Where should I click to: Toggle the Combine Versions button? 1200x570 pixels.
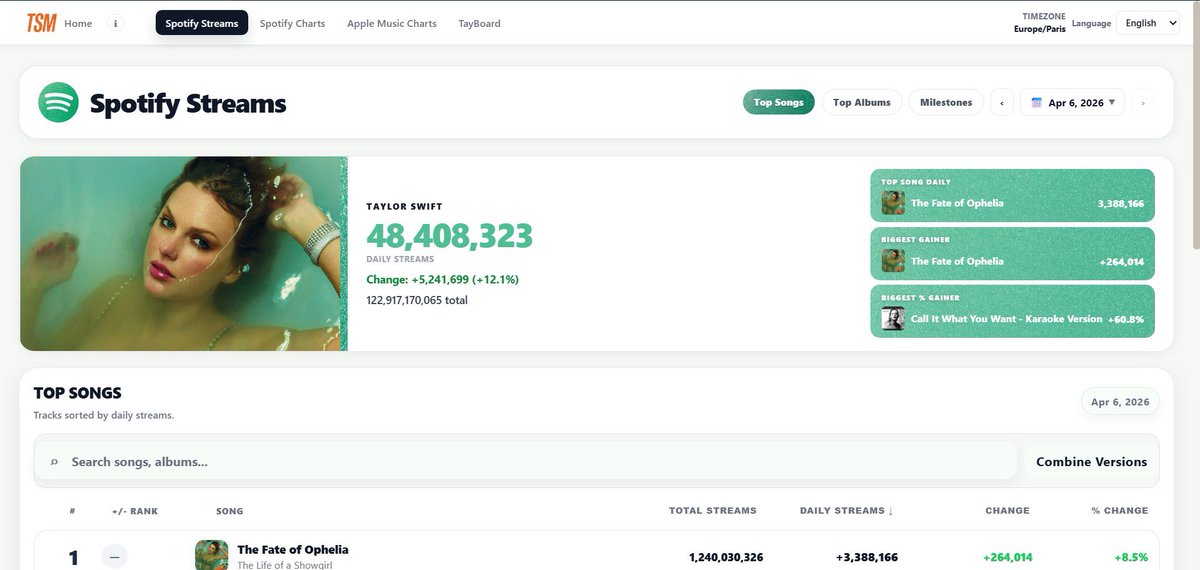tap(1091, 462)
